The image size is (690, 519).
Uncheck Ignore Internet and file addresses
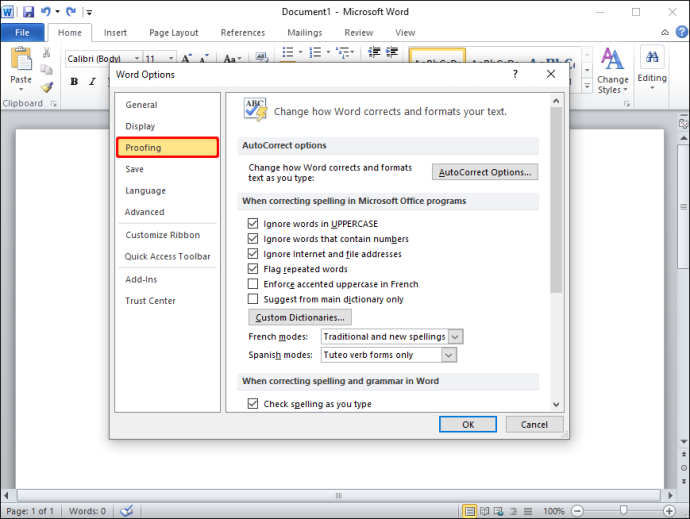pyautogui.click(x=253, y=254)
